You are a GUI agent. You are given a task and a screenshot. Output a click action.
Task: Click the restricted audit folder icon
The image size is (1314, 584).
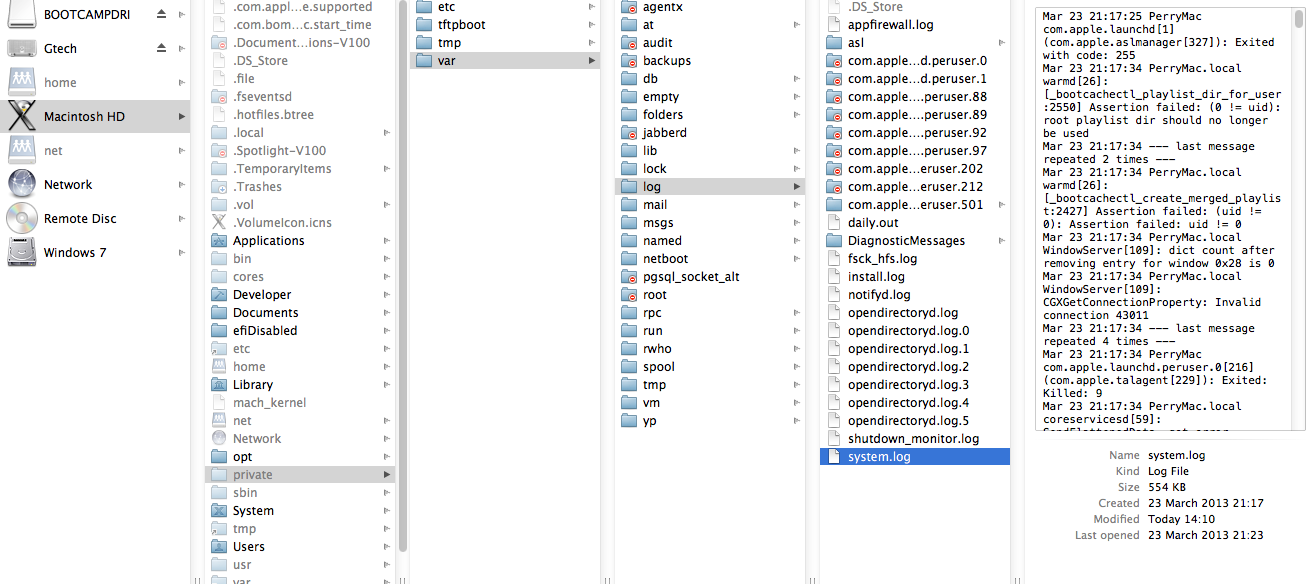coord(629,42)
